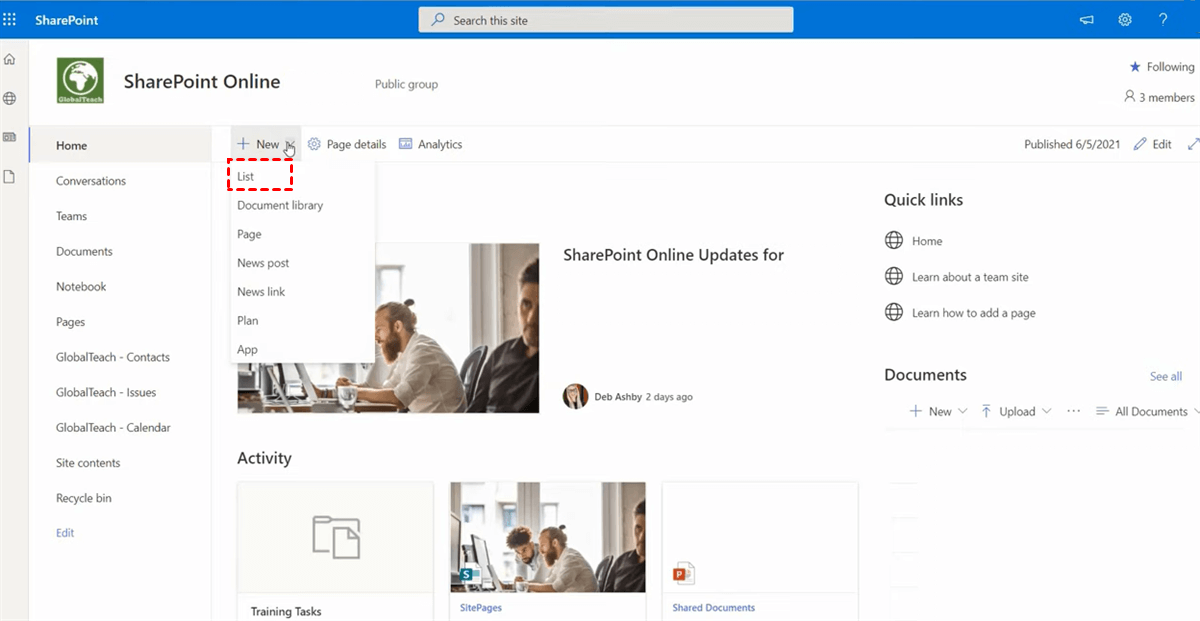1200x621 pixels.
Task: Click the home icon in left rail
Action: [x=10, y=60]
